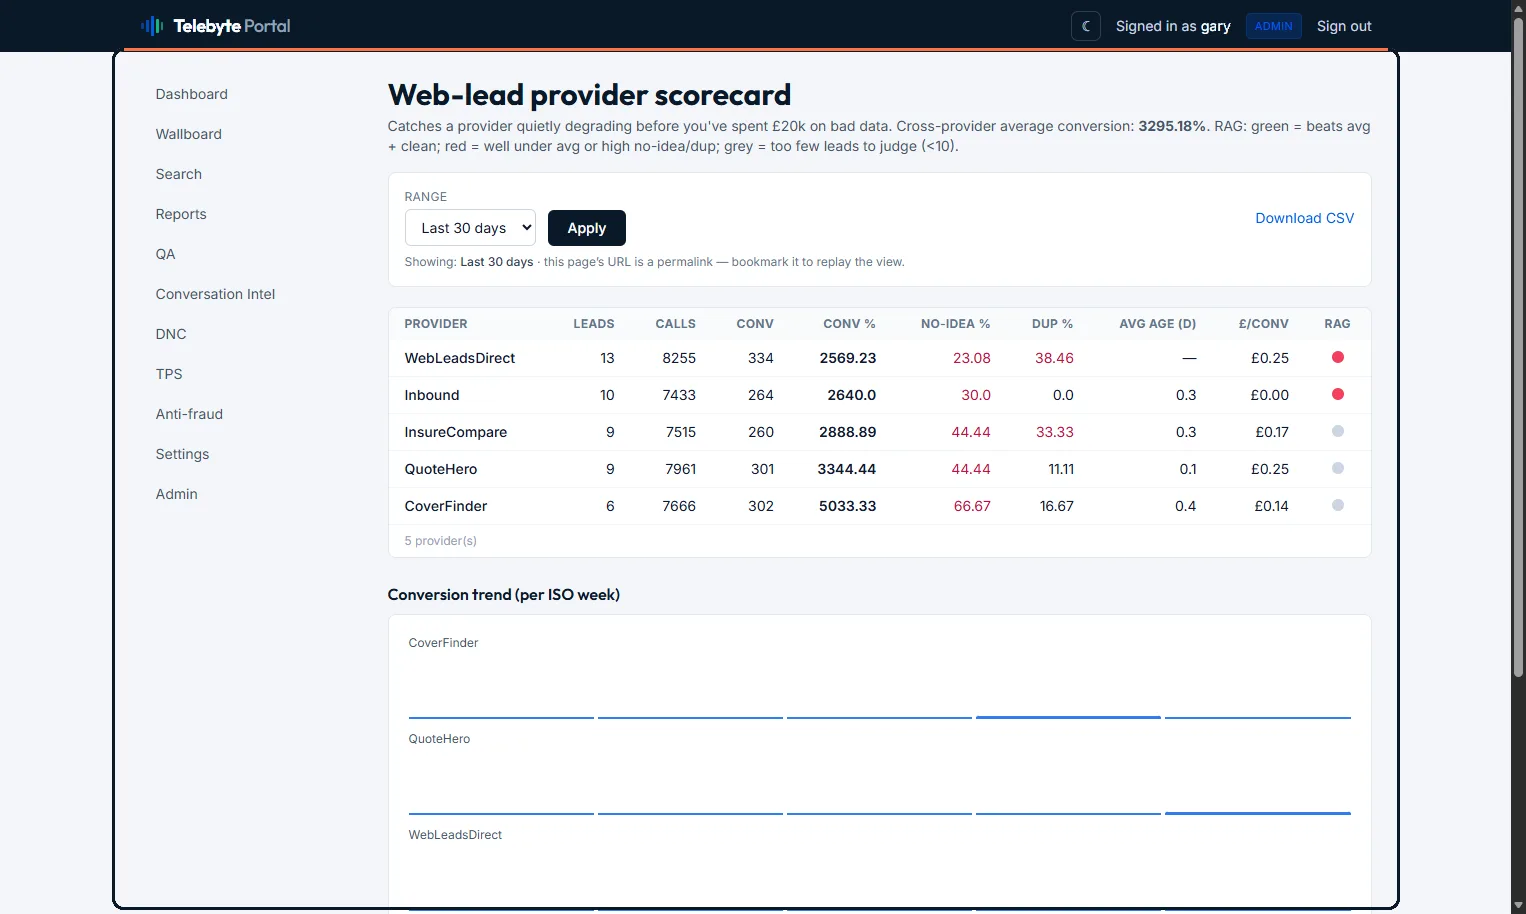Click the £0.17 cost per conversion
Image resolution: width=1526 pixels, height=914 pixels.
tap(1272, 432)
